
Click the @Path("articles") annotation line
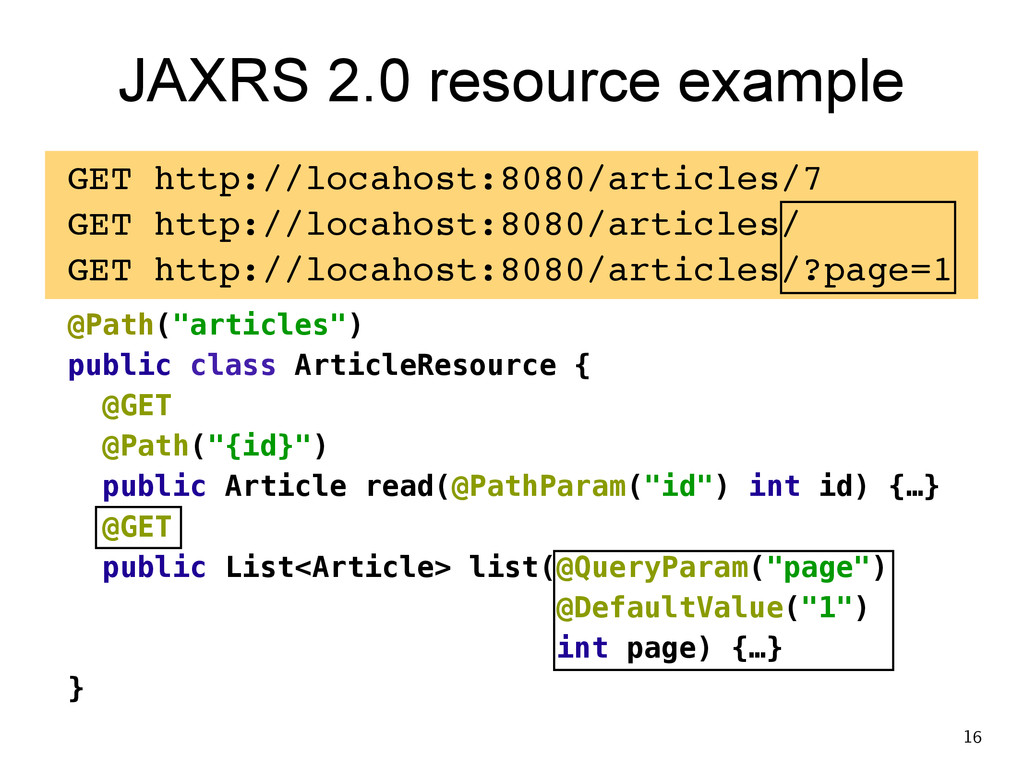click(214, 325)
